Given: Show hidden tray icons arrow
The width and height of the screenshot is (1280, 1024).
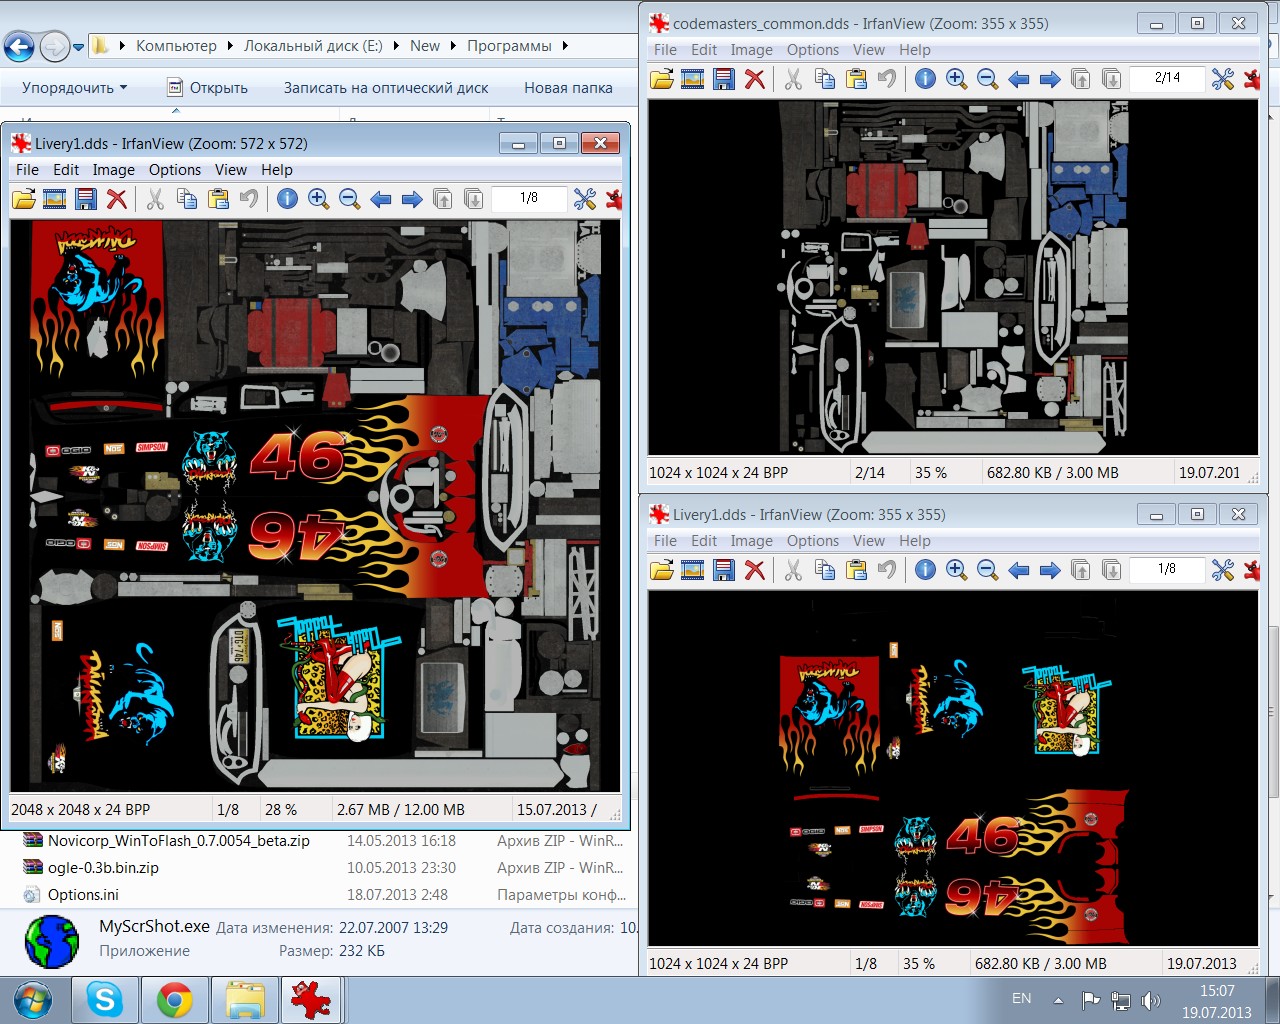Looking at the screenshot, I should coord(1058,999).
